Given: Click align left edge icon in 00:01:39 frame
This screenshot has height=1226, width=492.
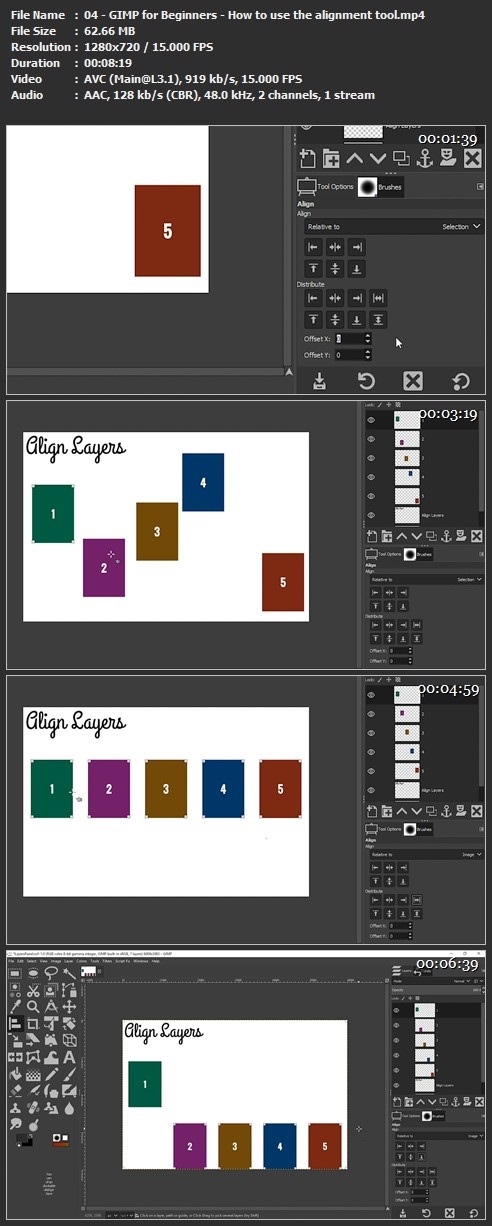Looking at the screenshot, I should [313, 247].
